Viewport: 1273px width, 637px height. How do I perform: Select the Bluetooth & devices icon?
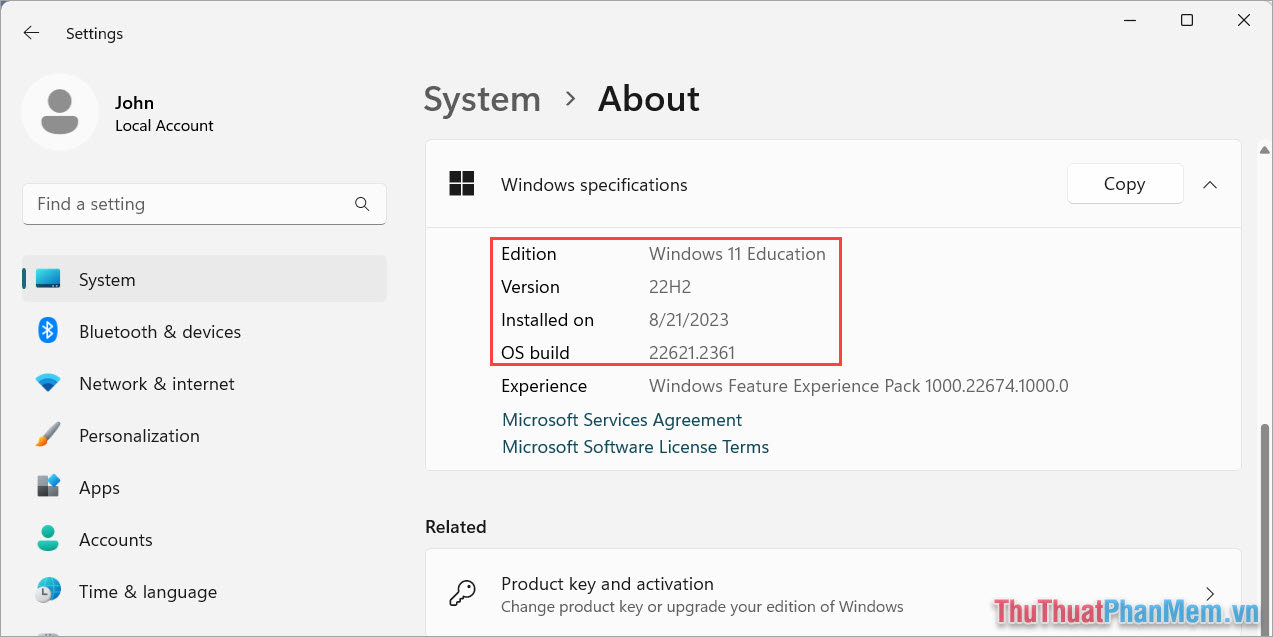click(x=47, y=331)
